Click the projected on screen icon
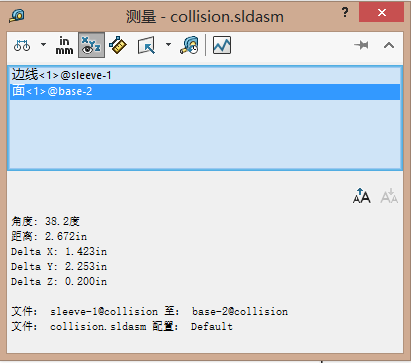Screen dimensions: 411x363 click(x=146, y=45)
